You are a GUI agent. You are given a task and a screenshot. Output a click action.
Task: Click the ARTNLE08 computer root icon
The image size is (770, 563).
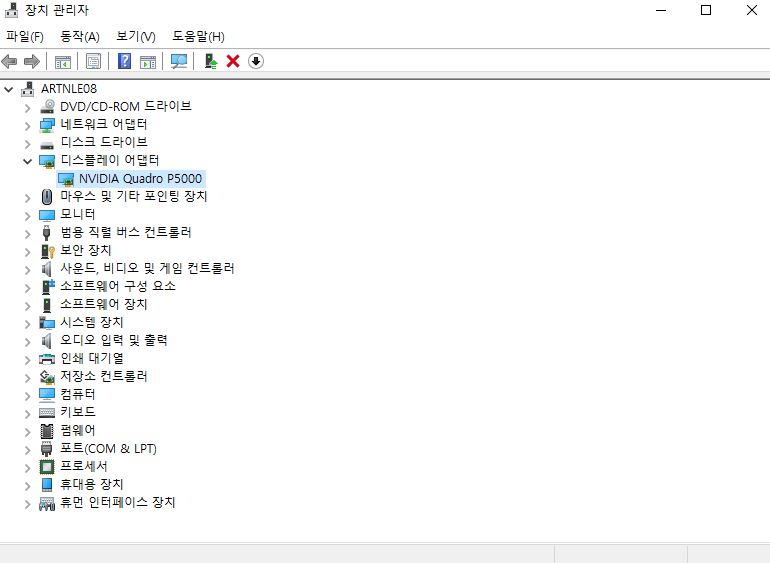28,89
